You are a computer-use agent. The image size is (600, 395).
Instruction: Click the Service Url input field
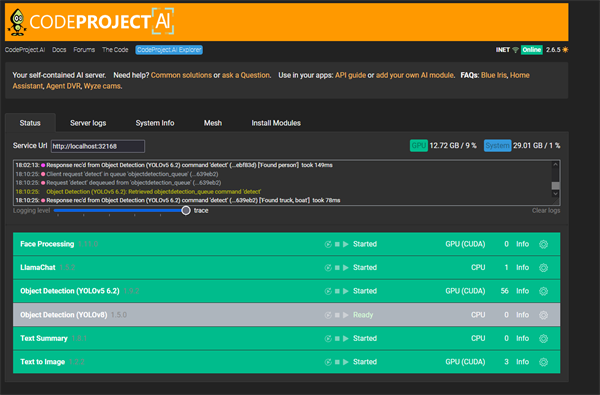(98, 146)
